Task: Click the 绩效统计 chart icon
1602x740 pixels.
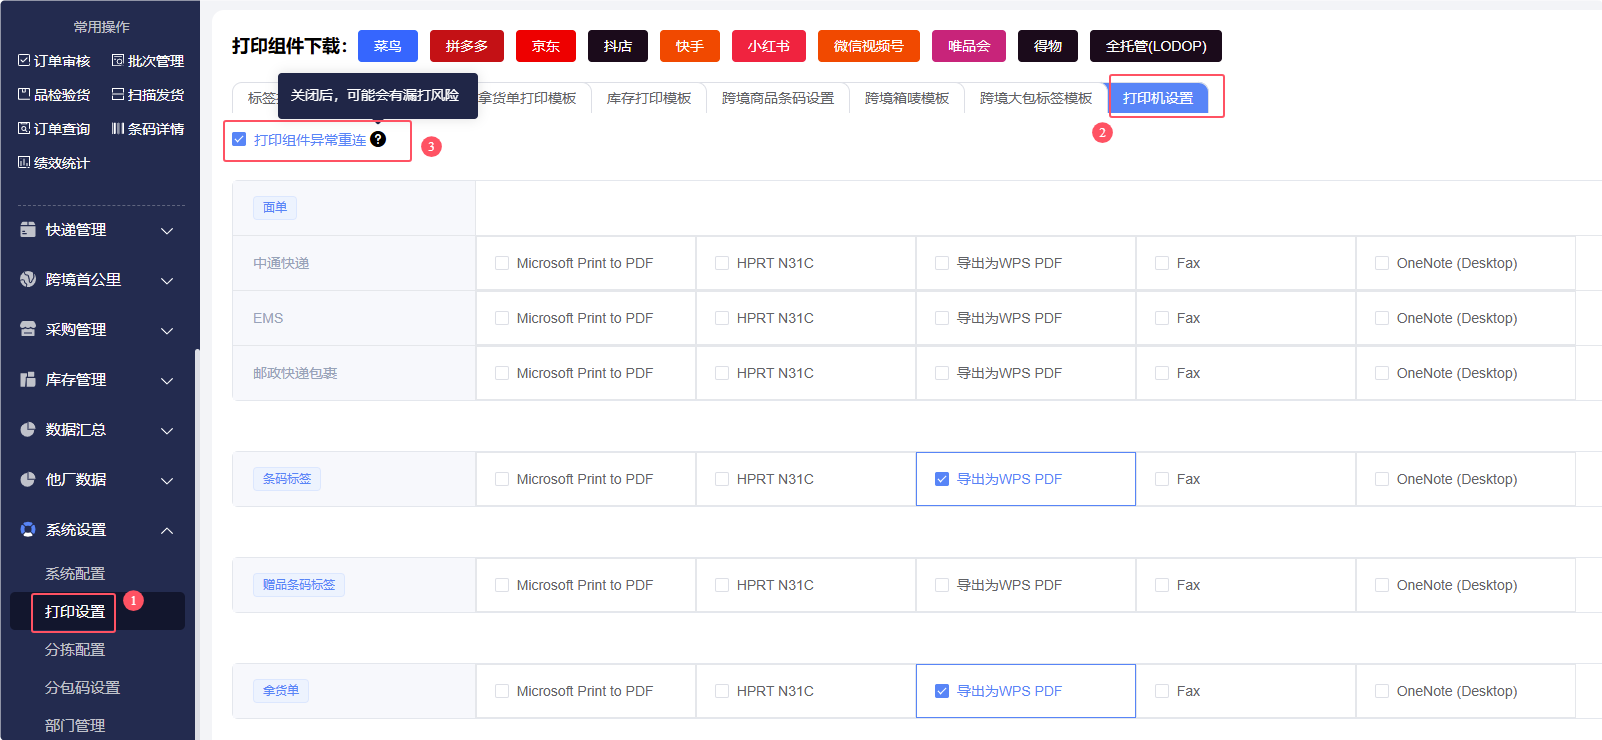Action: pos(24,163)
